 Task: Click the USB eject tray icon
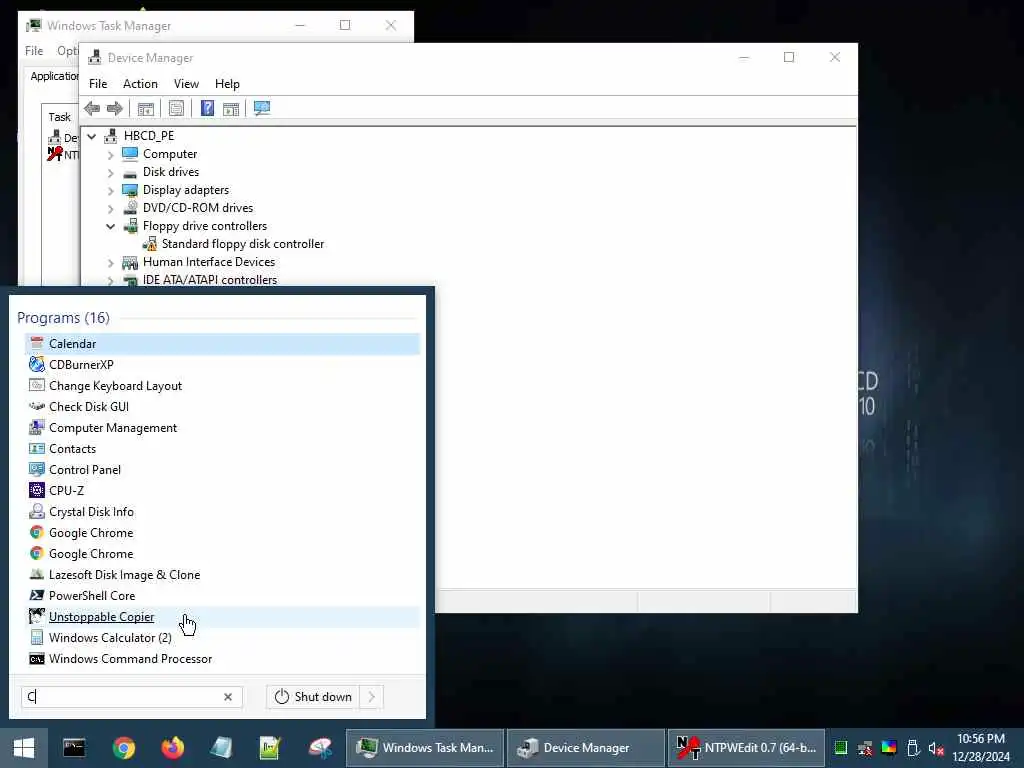913,748
